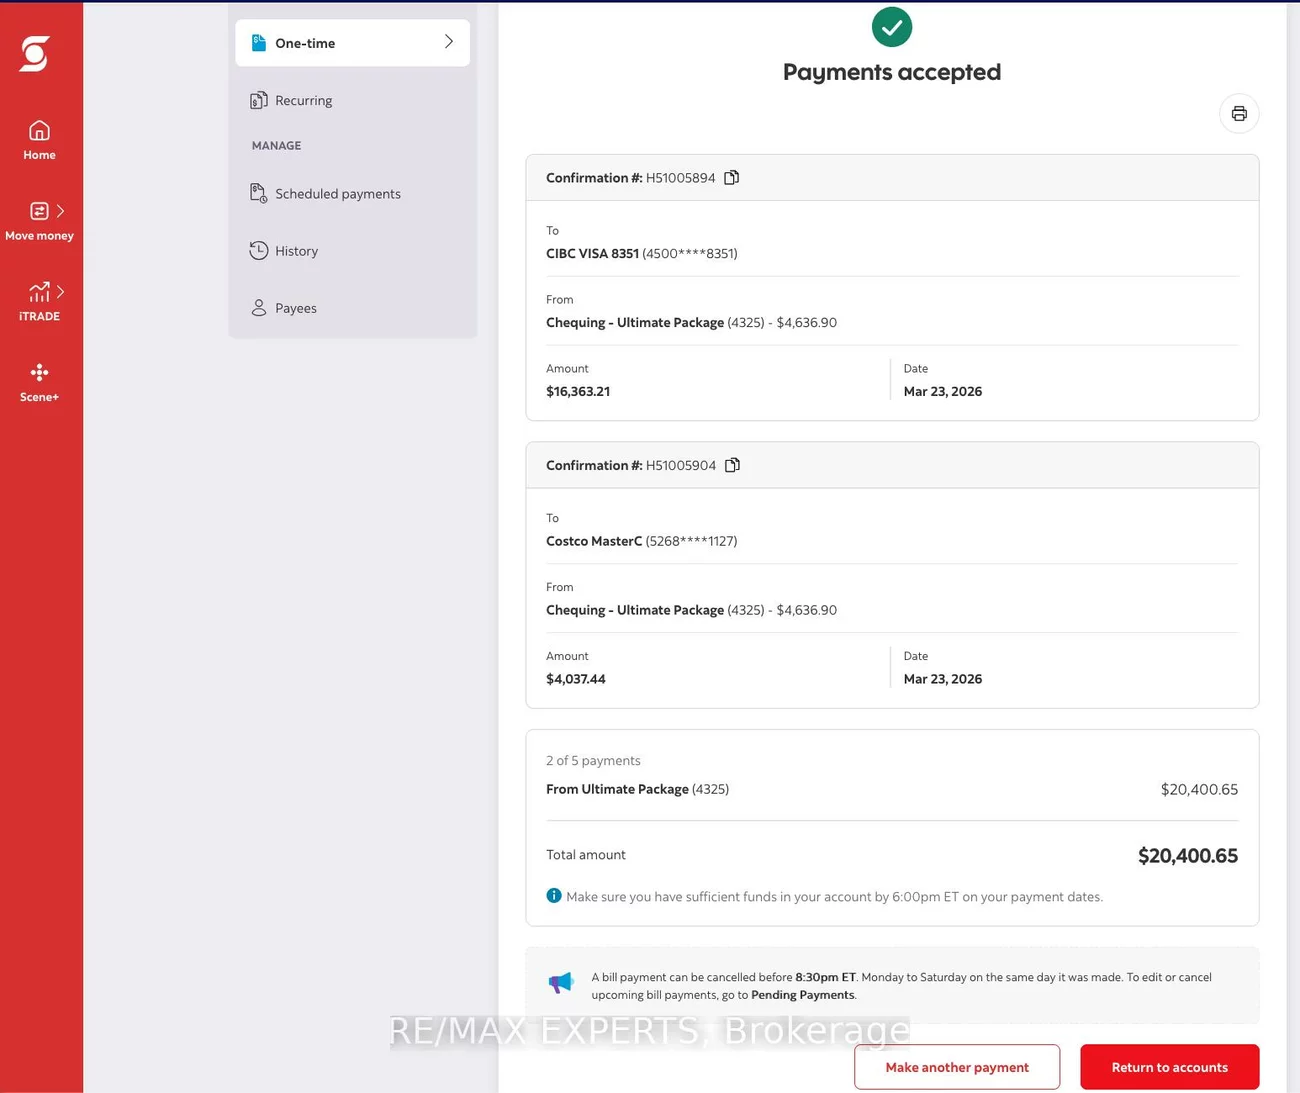
Task: Click Make another payment button
Action: 956,1067
